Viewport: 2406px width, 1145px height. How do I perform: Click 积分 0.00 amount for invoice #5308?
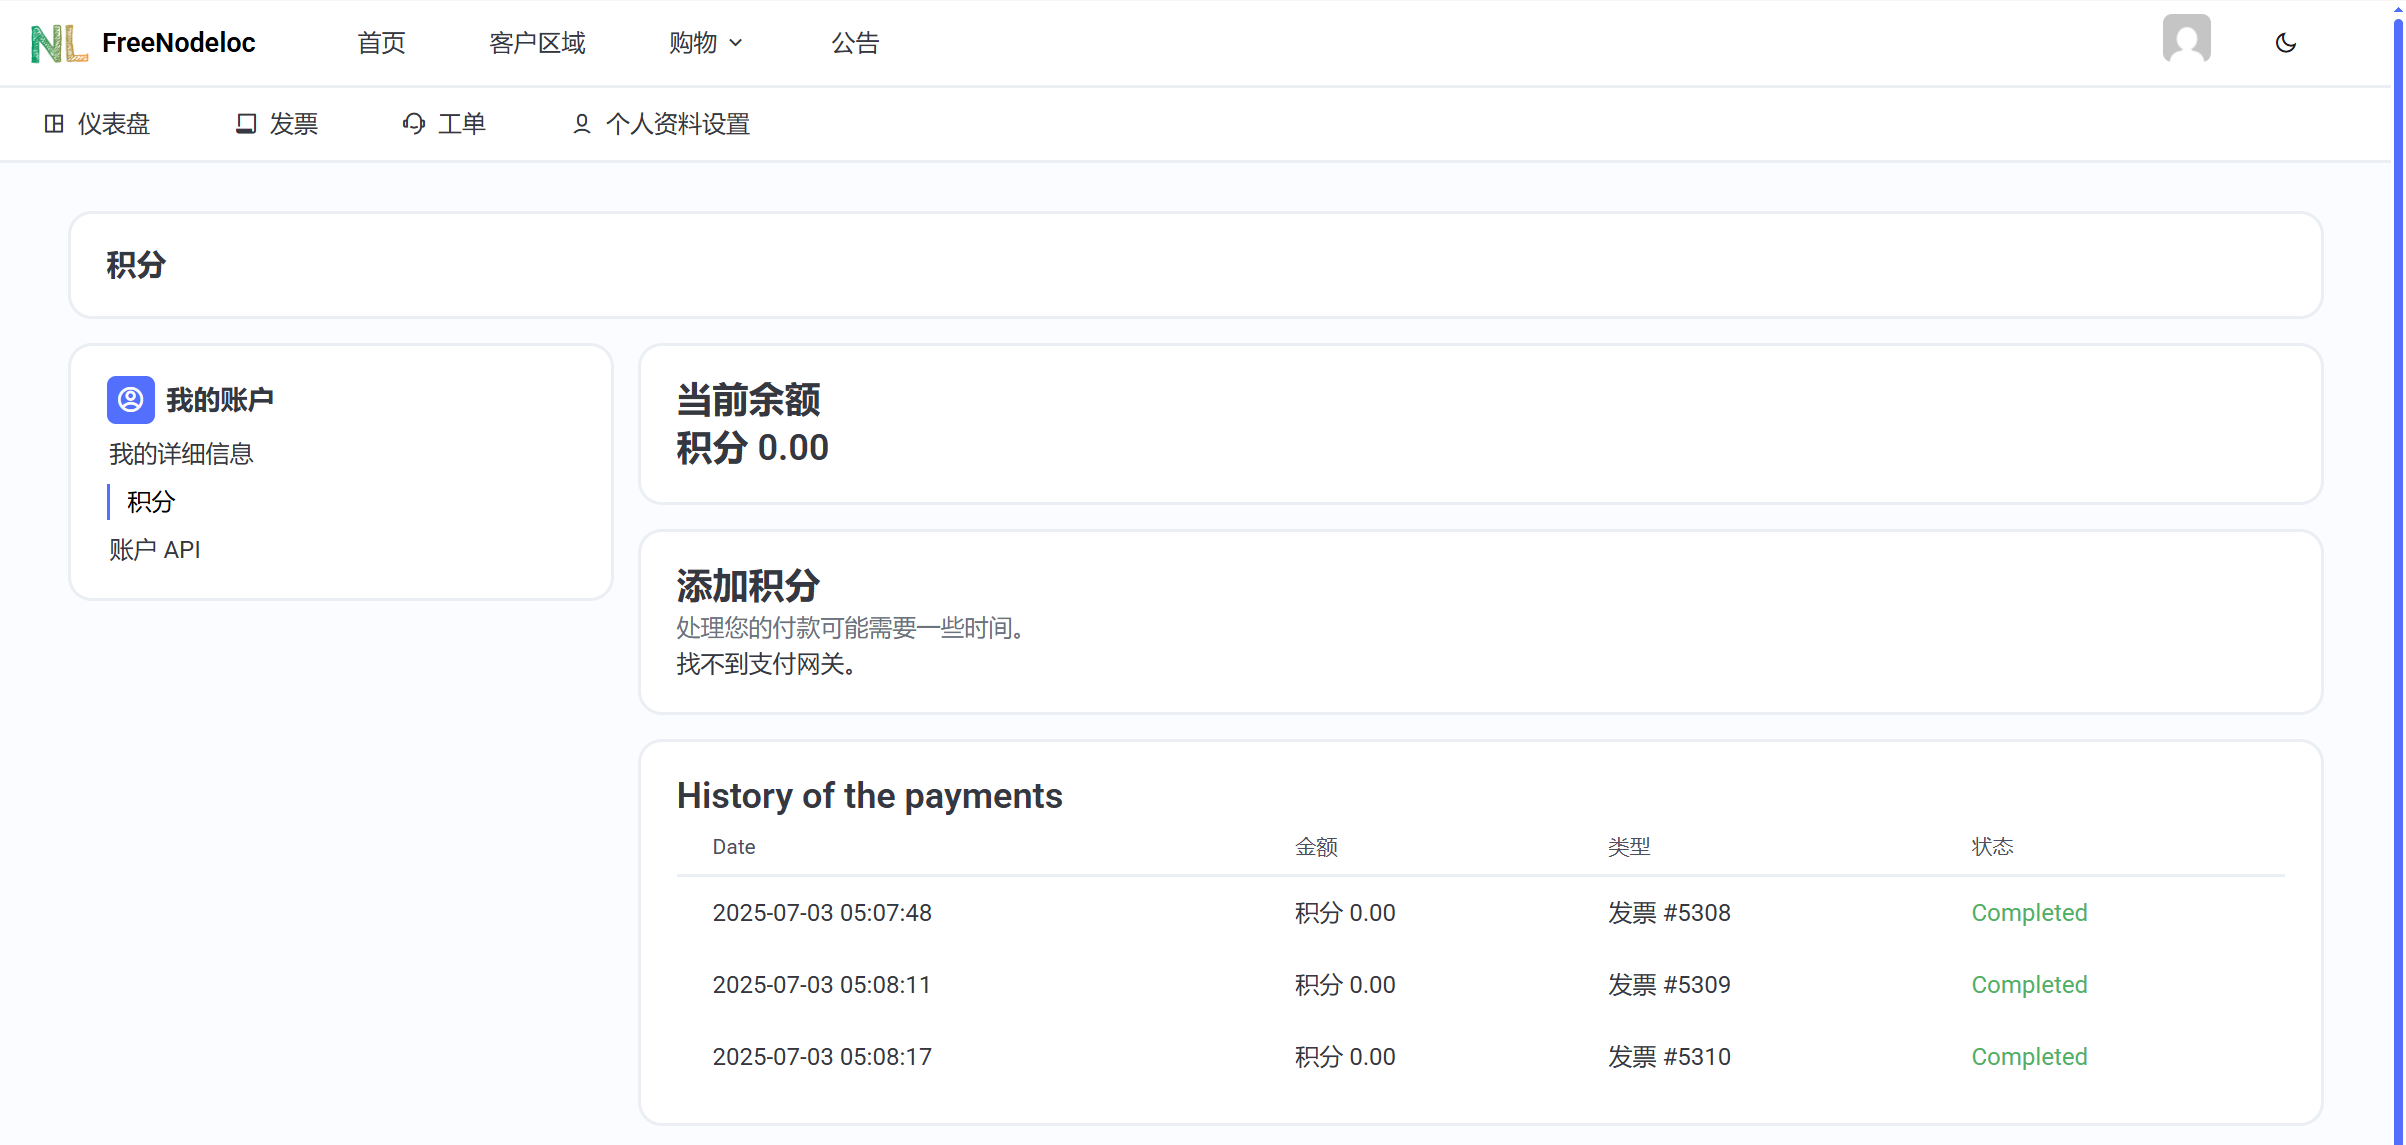[1345, 913]
